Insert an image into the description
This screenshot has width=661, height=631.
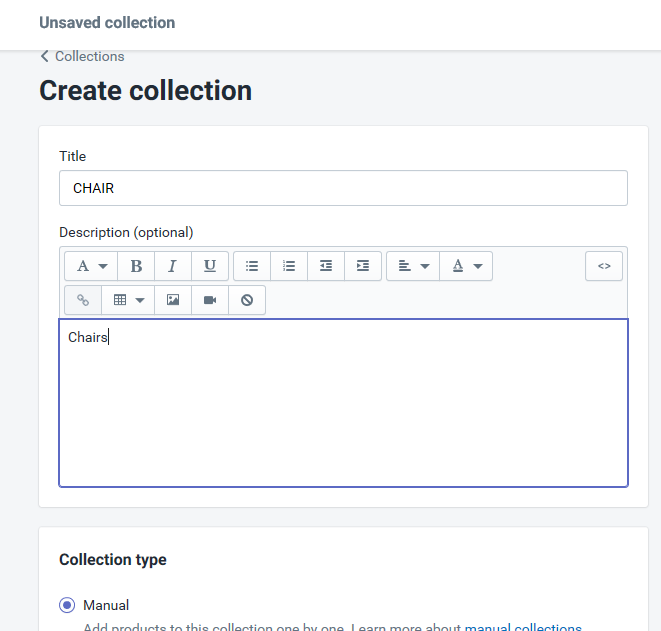click(x=173, y=300)
